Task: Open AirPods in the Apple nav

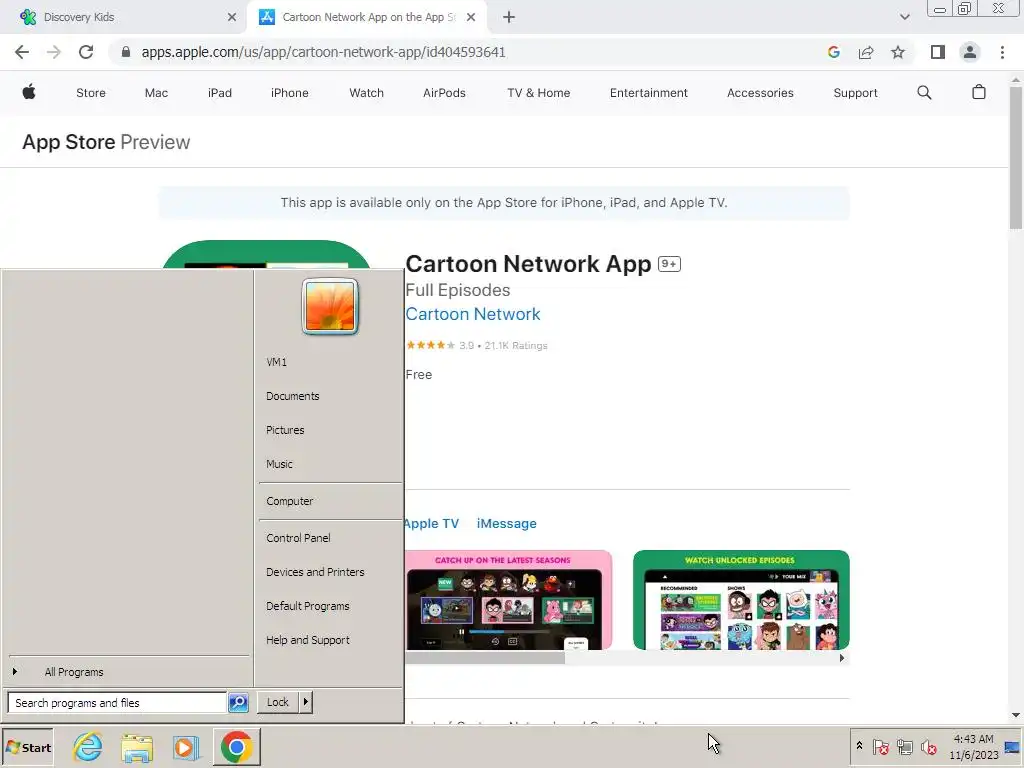Action: pos(444,93)
